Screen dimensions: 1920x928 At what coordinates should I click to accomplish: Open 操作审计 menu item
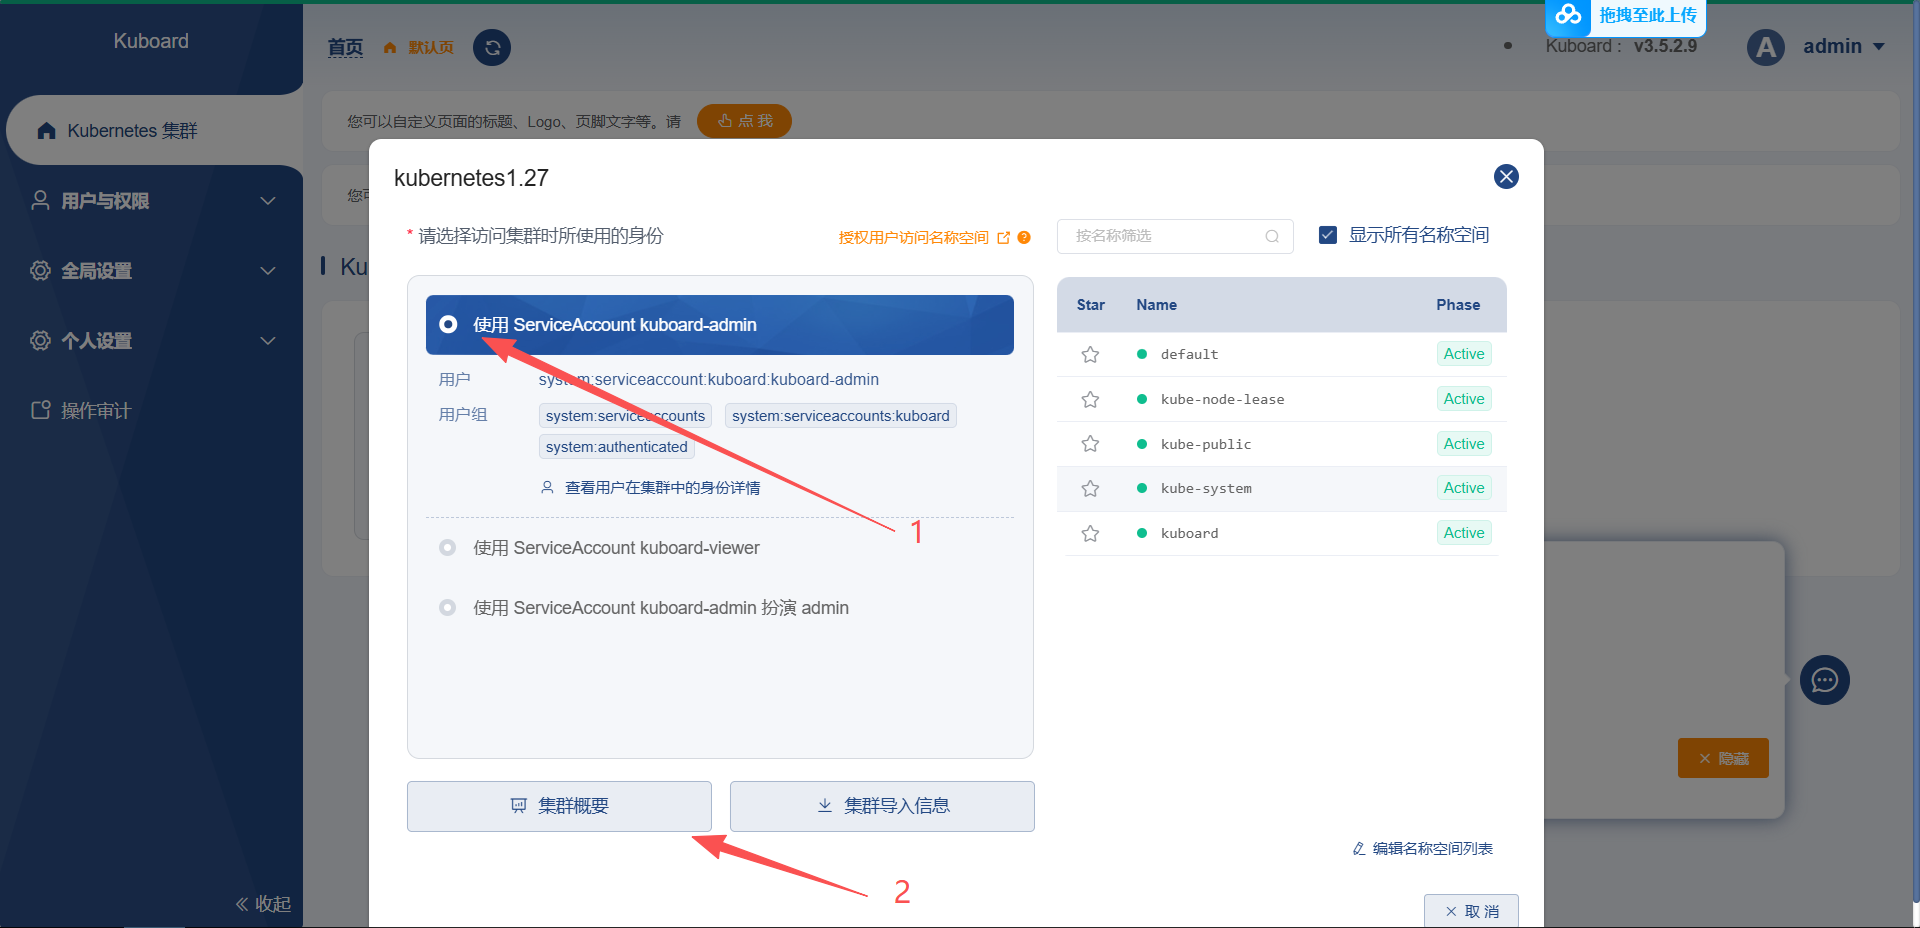coord(151,410)
